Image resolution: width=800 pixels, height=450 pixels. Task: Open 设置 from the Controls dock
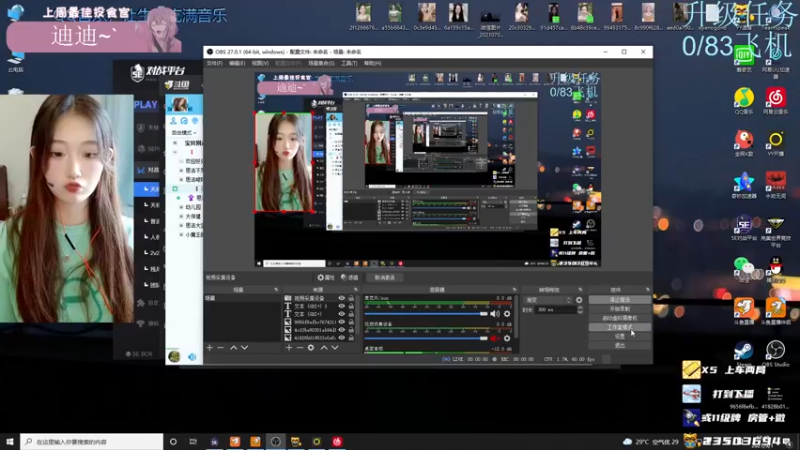pyautogui.click(x=619, y=336)
